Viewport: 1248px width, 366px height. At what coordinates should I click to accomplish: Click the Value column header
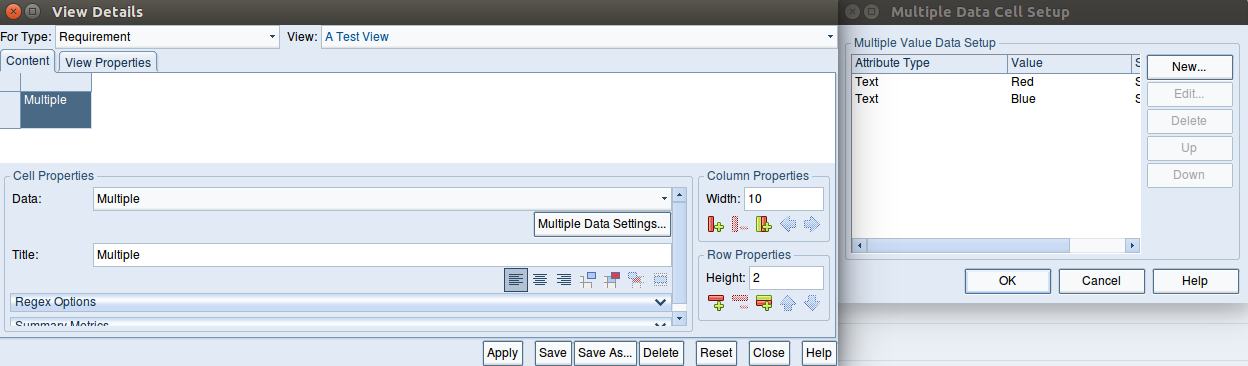pos(1070,63)
